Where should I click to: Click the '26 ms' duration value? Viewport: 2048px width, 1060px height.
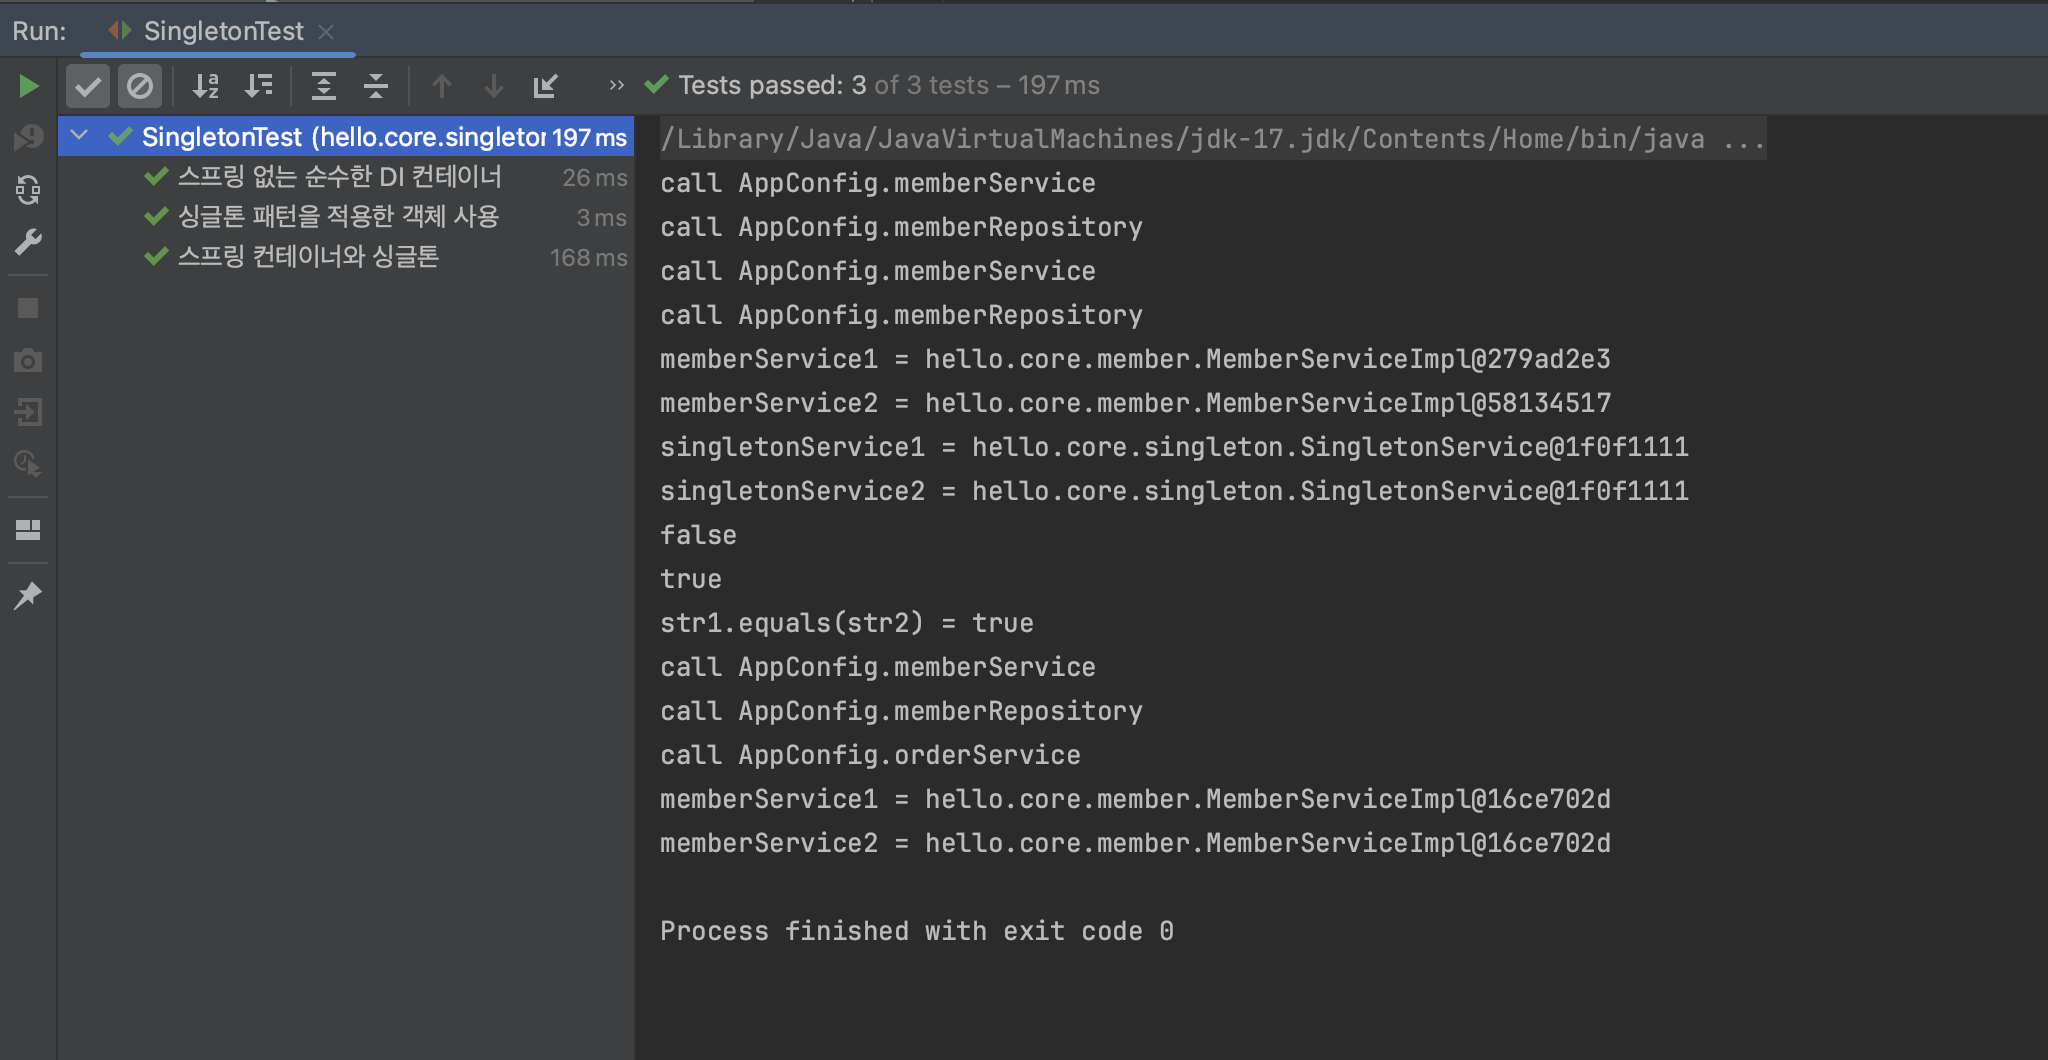point(595,177)
